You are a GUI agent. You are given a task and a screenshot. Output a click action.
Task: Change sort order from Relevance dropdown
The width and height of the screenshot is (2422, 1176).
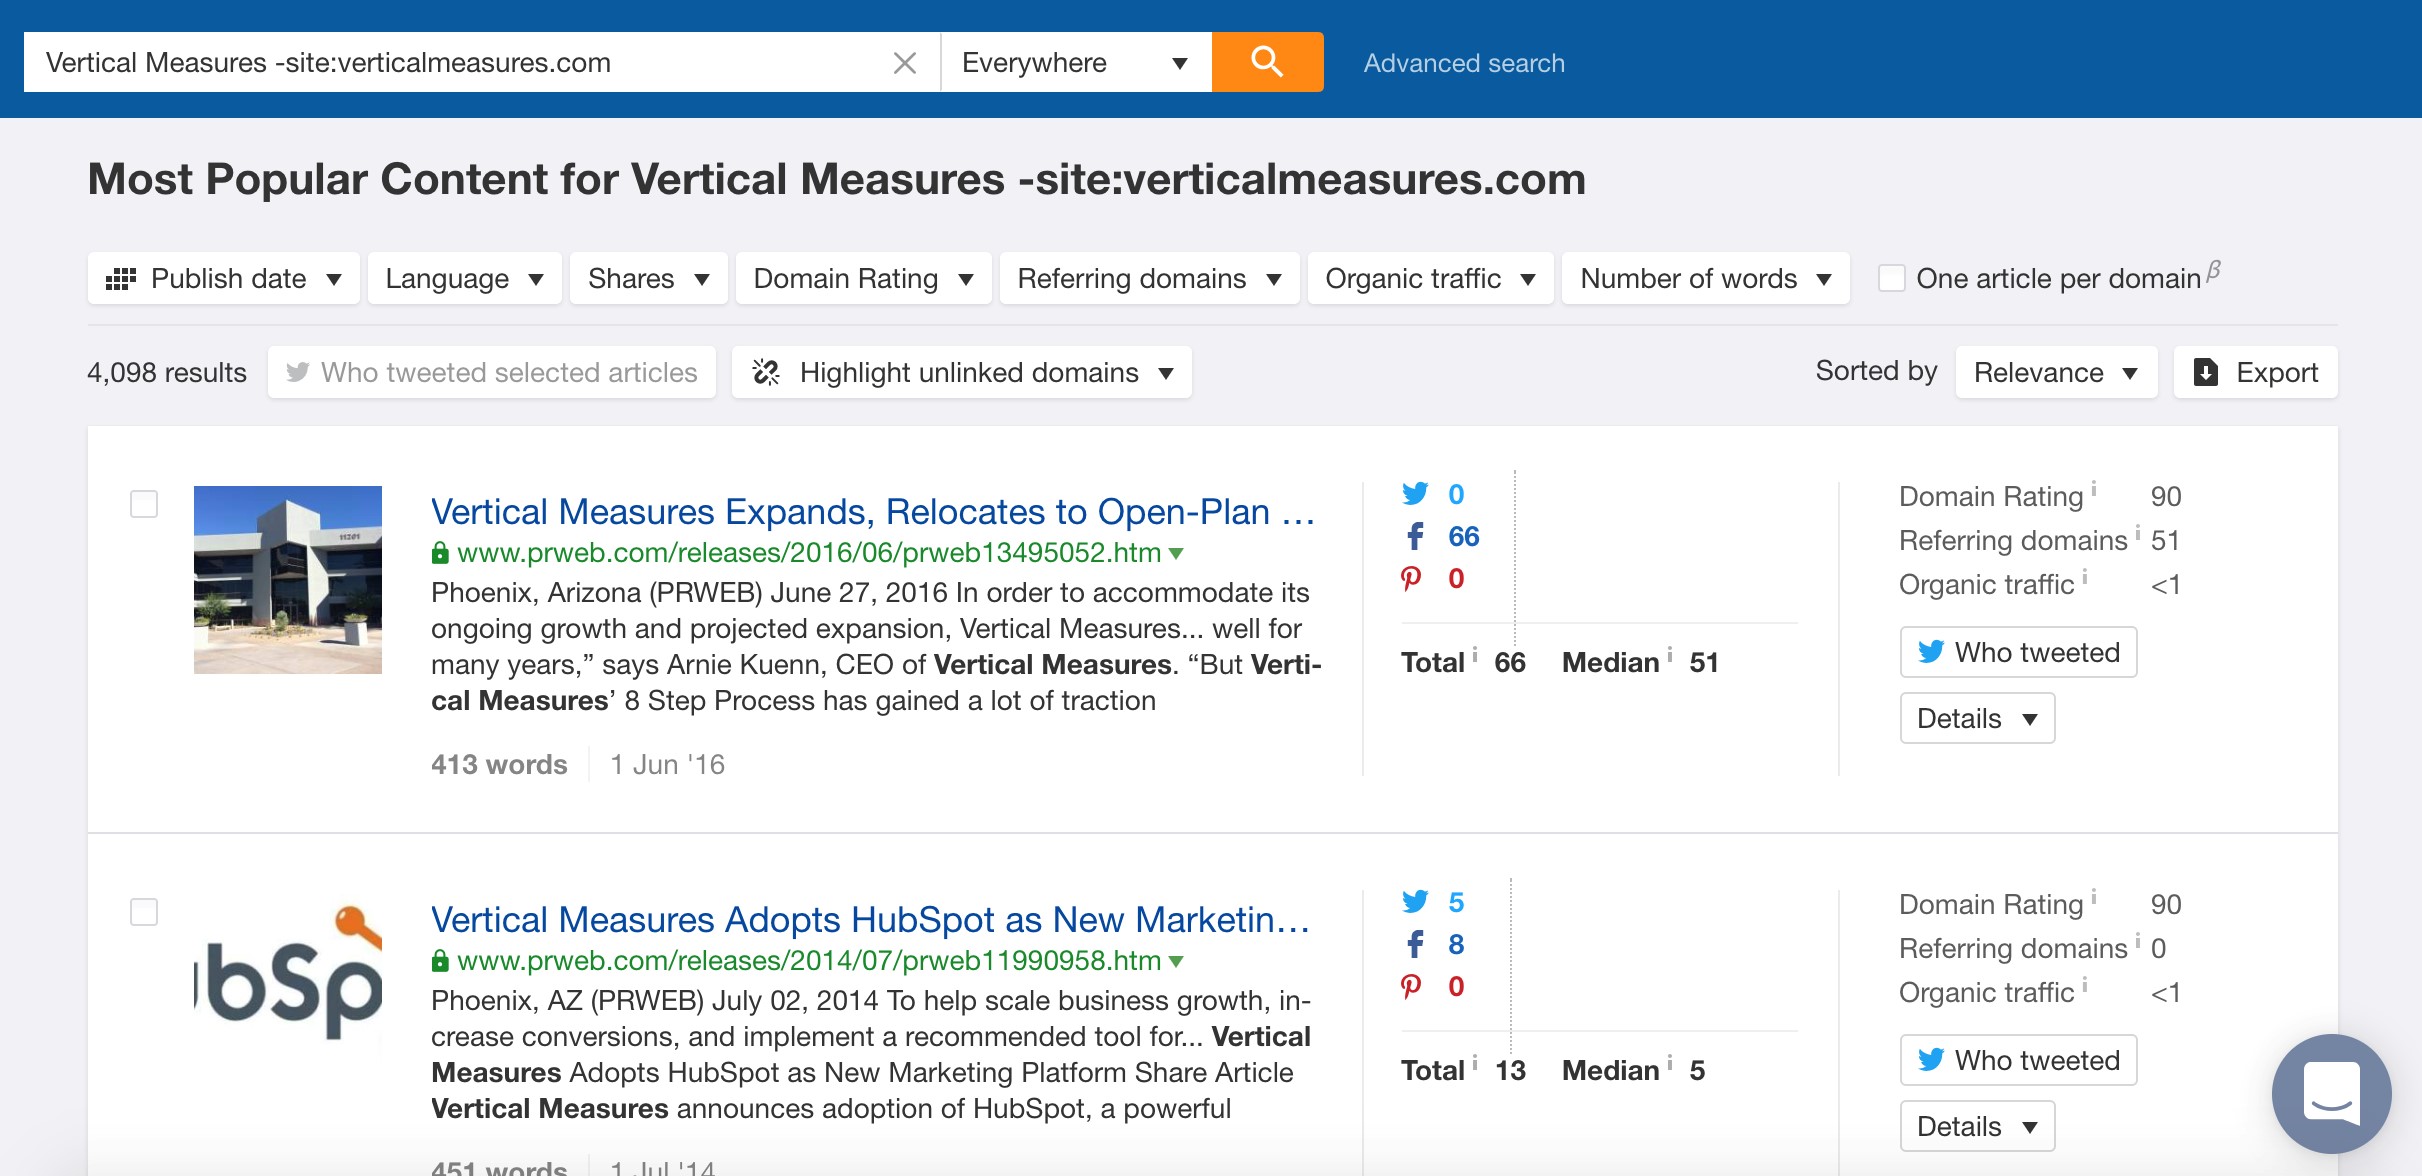(2056, 372)
